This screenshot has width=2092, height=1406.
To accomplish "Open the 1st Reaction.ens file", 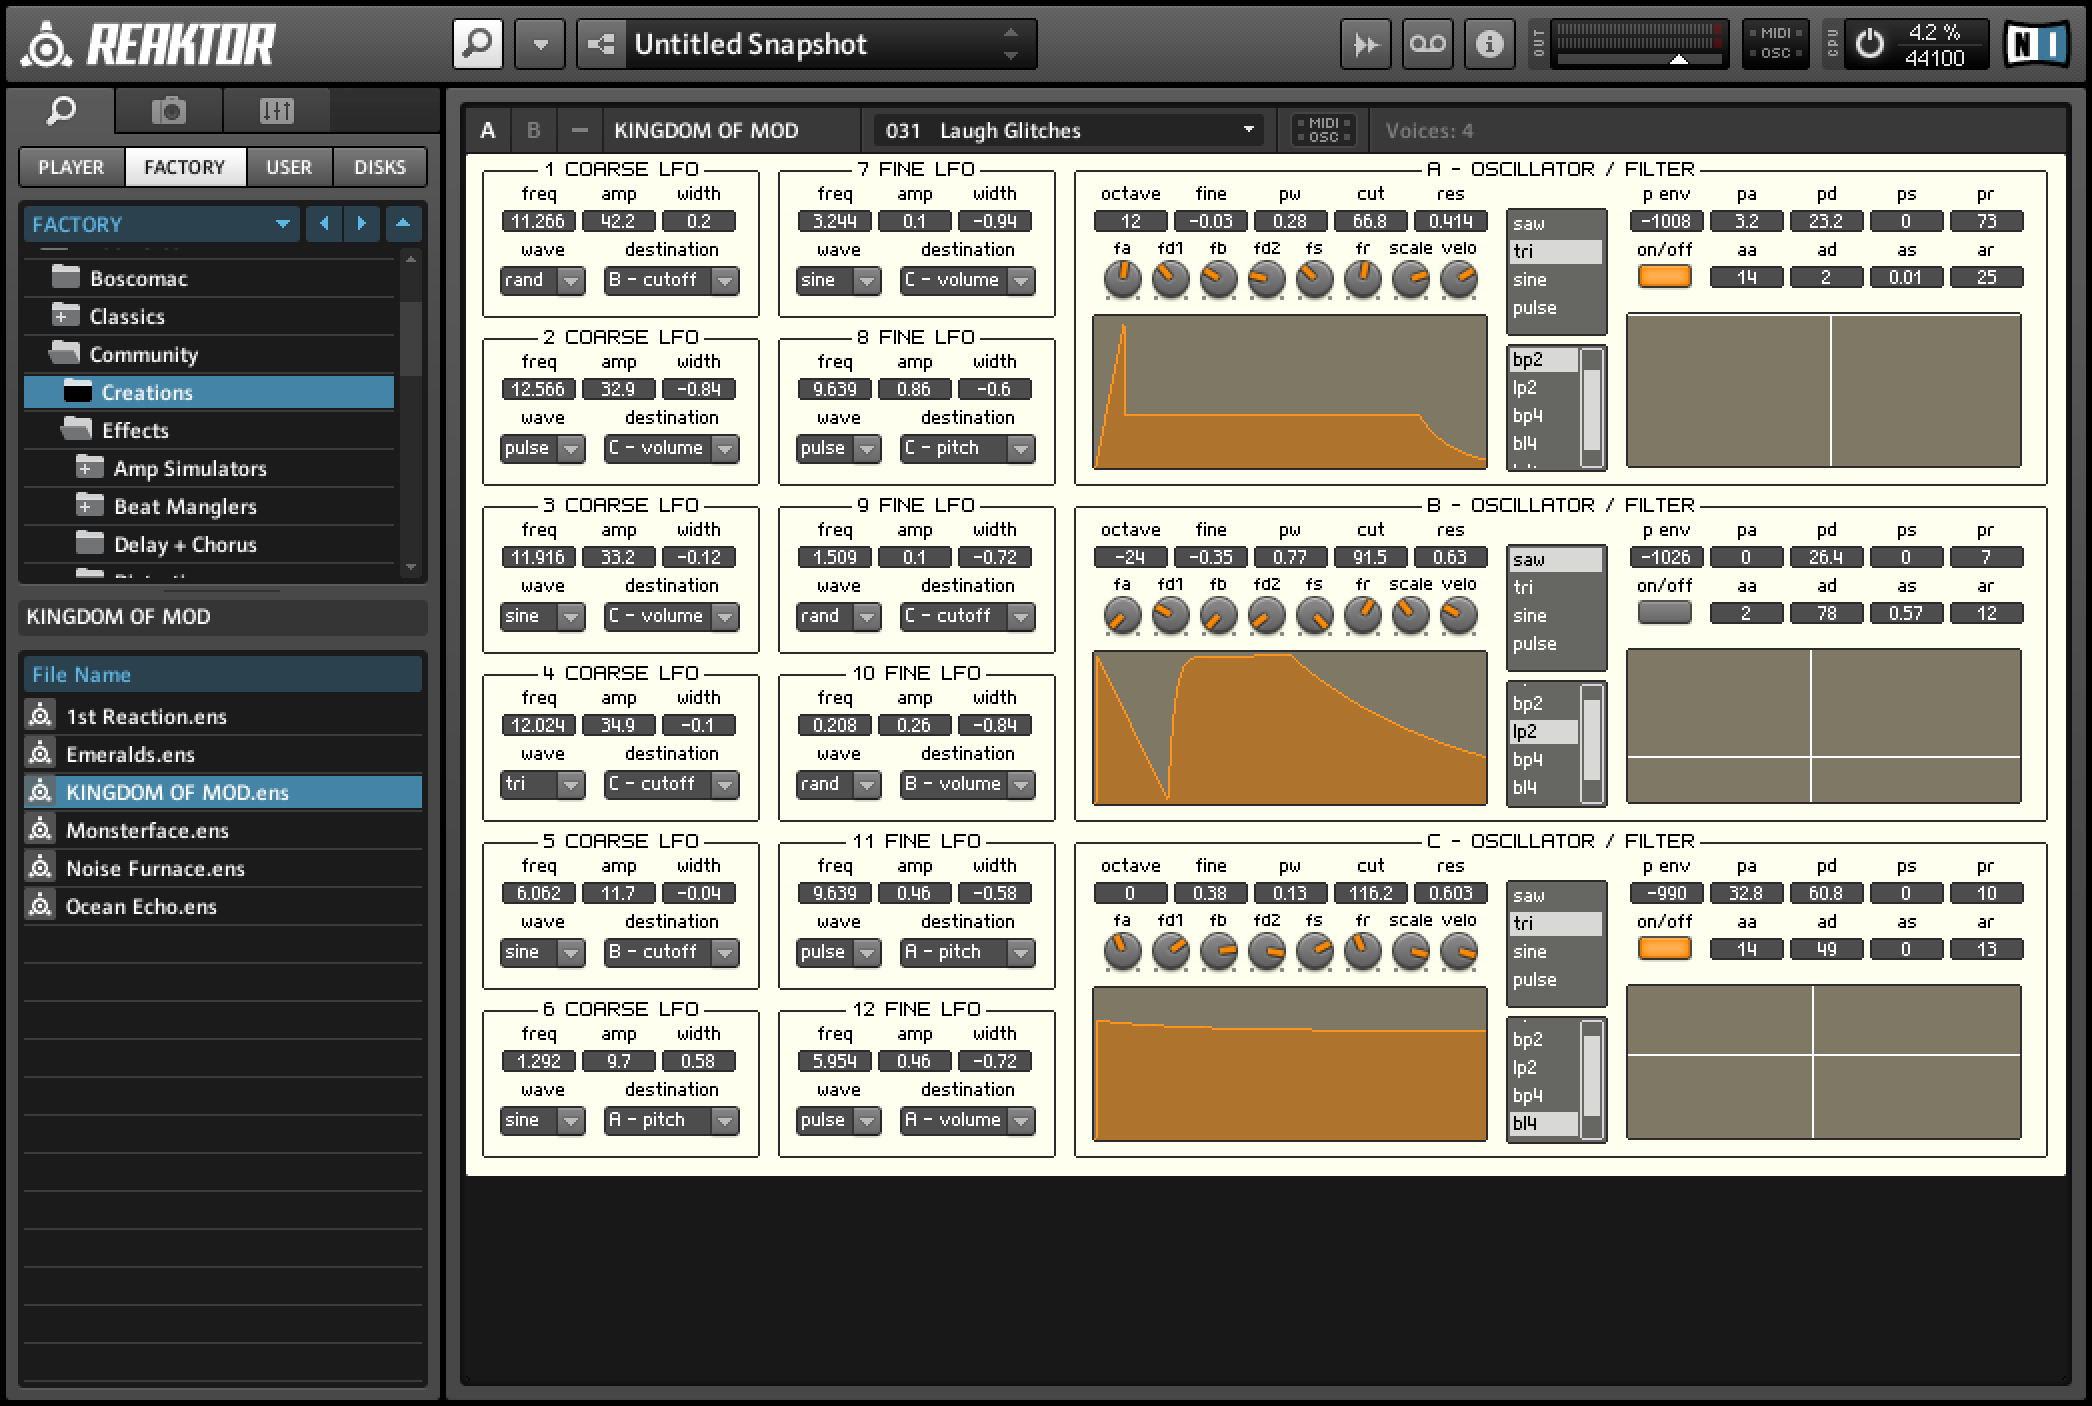I will [x=222, y=716].
